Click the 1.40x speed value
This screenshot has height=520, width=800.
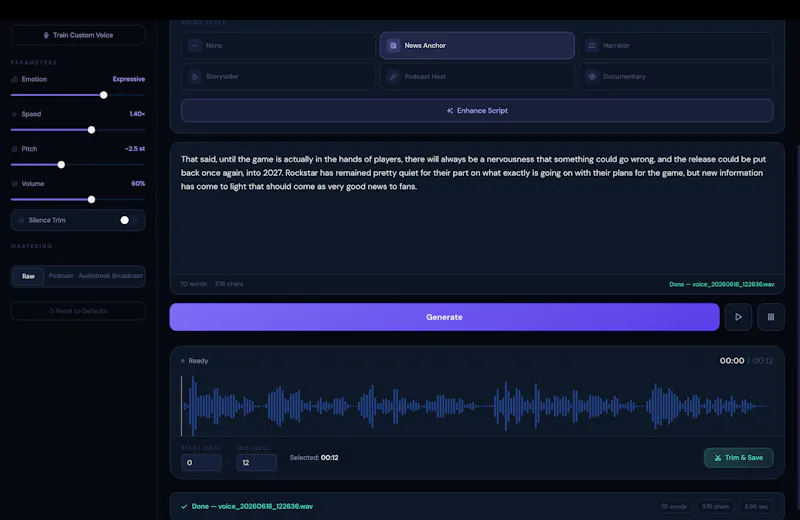pyautogui.click(x=137, y=114)
